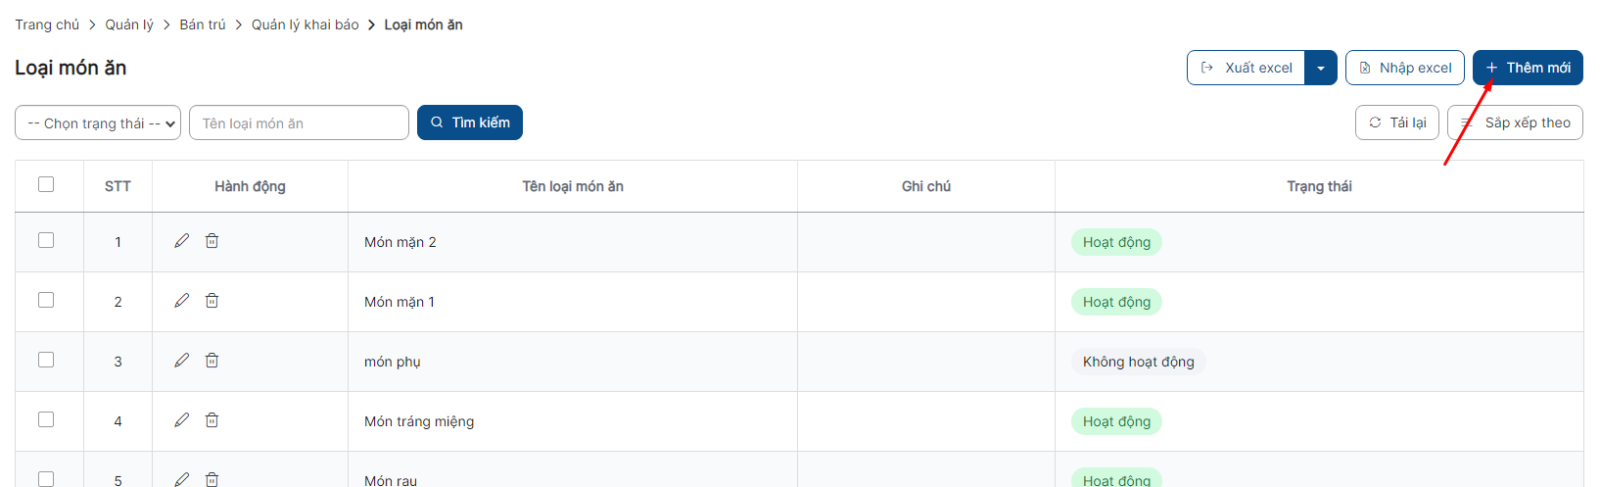Tick the checkbox for món phụ row
Image resolution: width=1600 pixels, height=487 pixels.
coord(46,360)
